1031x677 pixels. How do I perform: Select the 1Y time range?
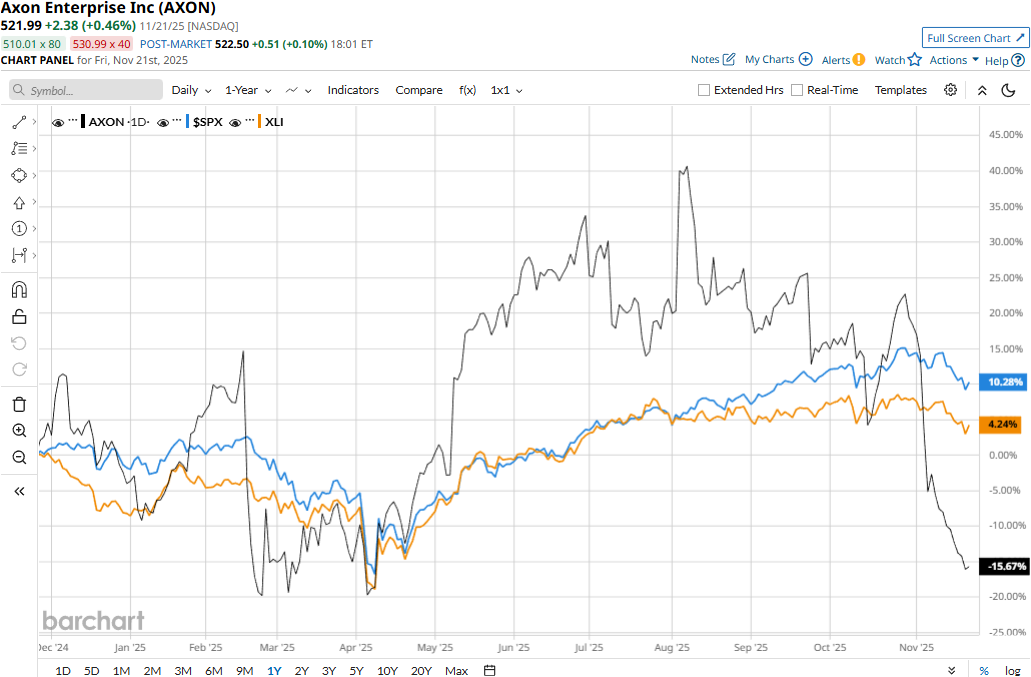pyautogui.click(x=274, y=670)
